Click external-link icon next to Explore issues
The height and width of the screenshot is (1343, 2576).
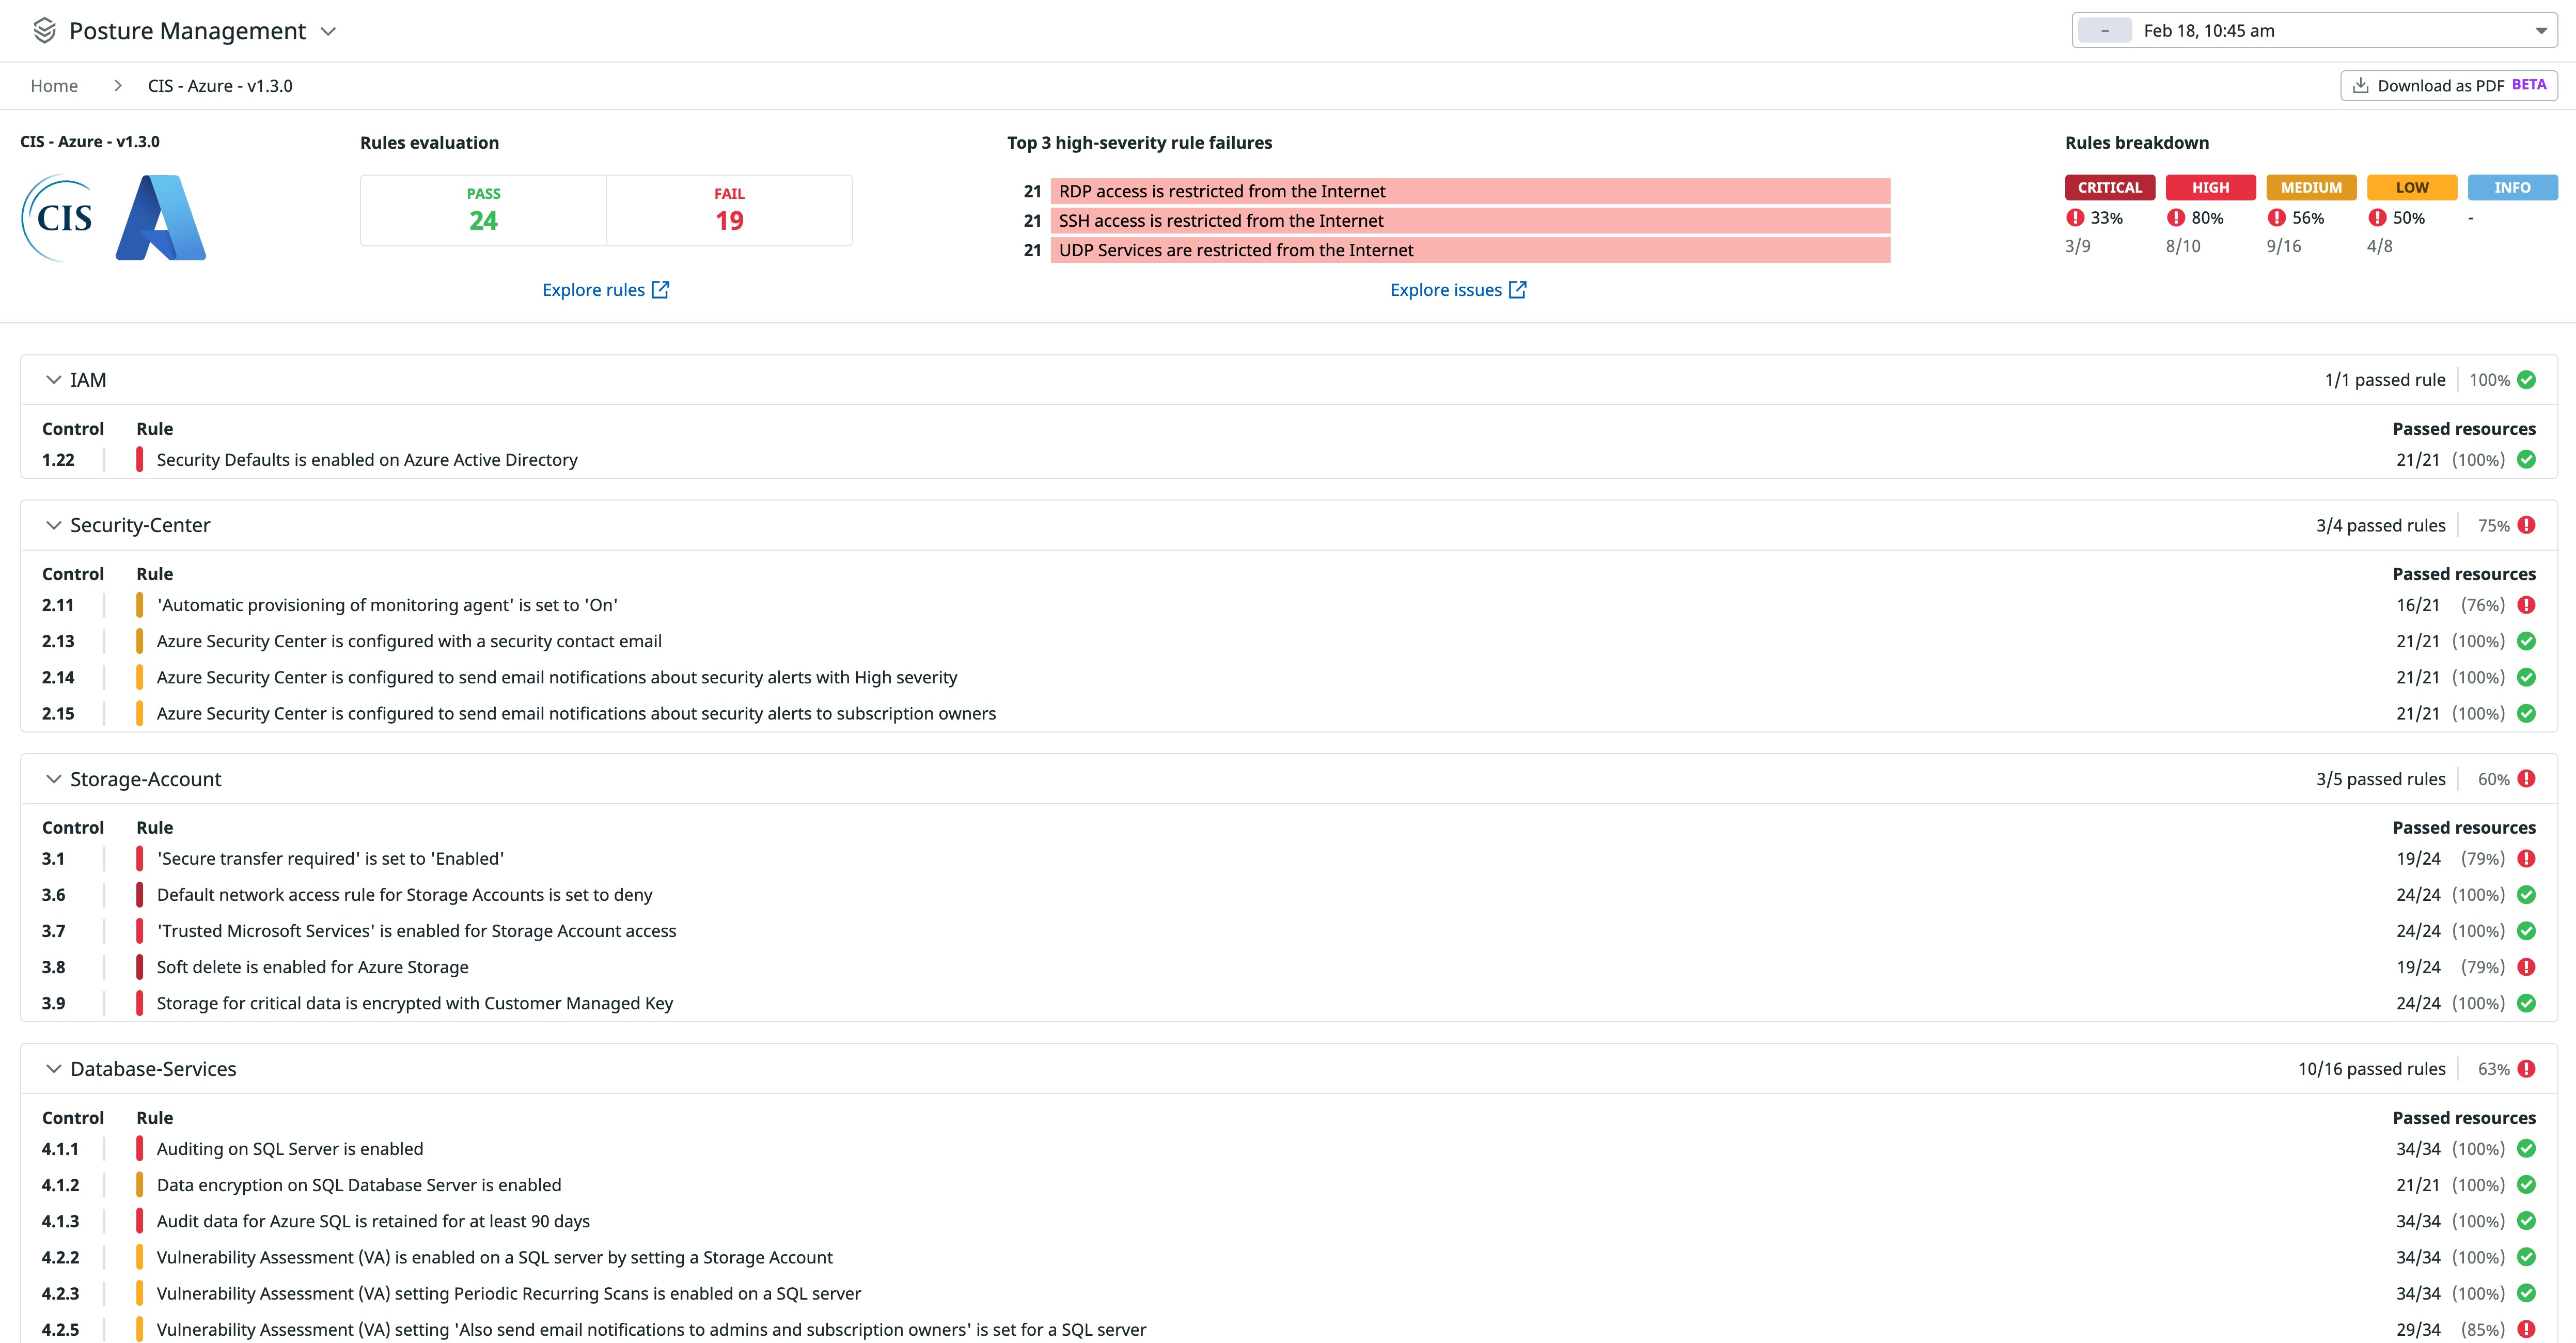pos(1517,290)
